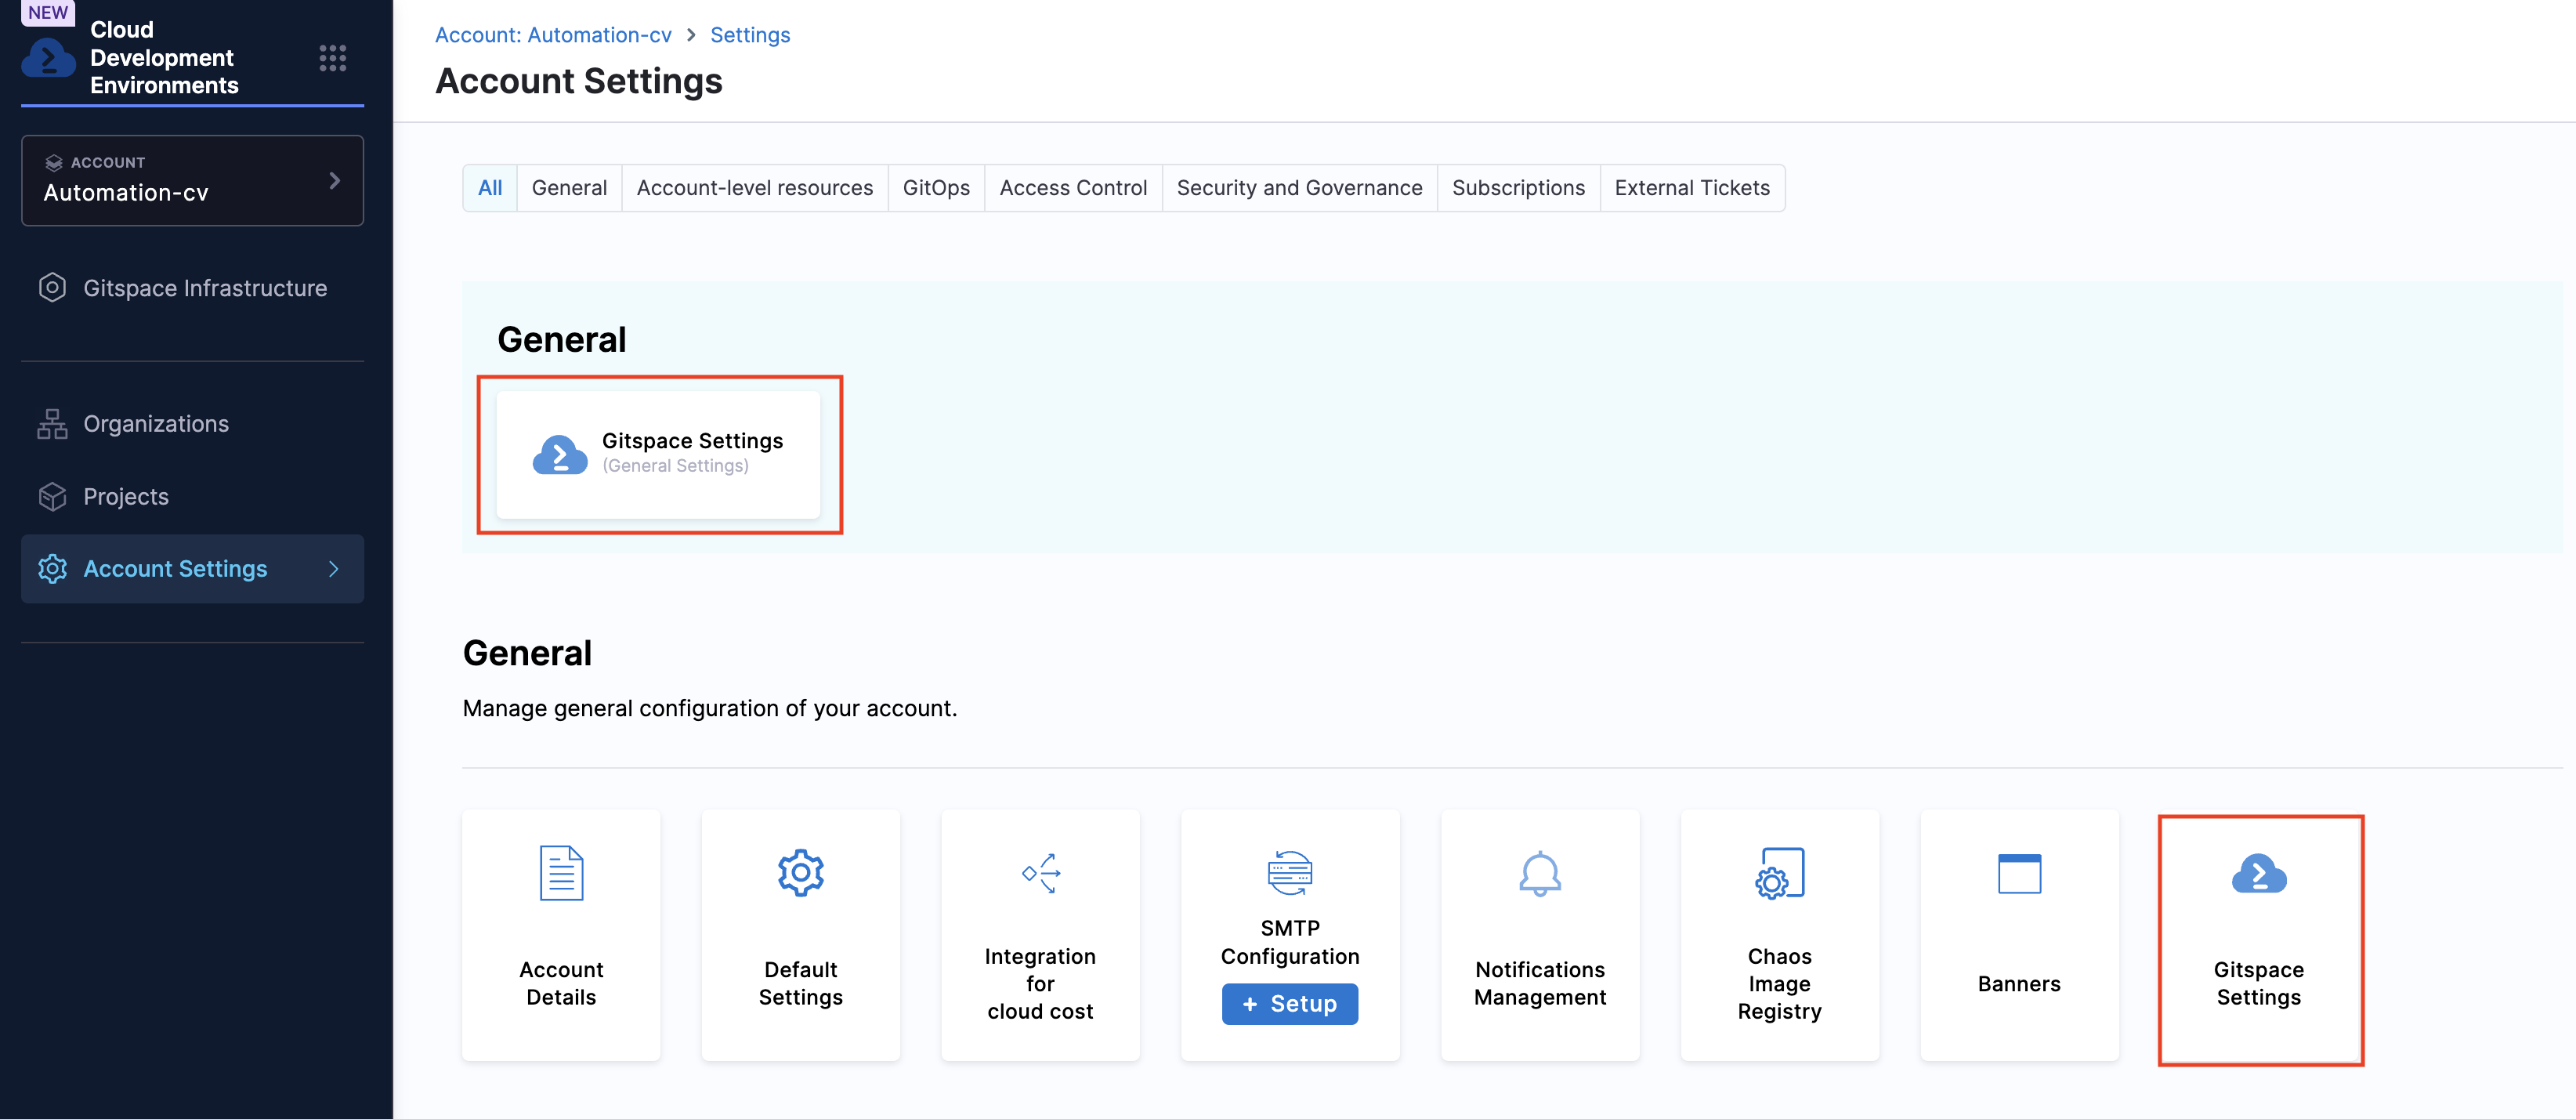Open Gitspace Infrastructure in sidebar

(204, 288)
